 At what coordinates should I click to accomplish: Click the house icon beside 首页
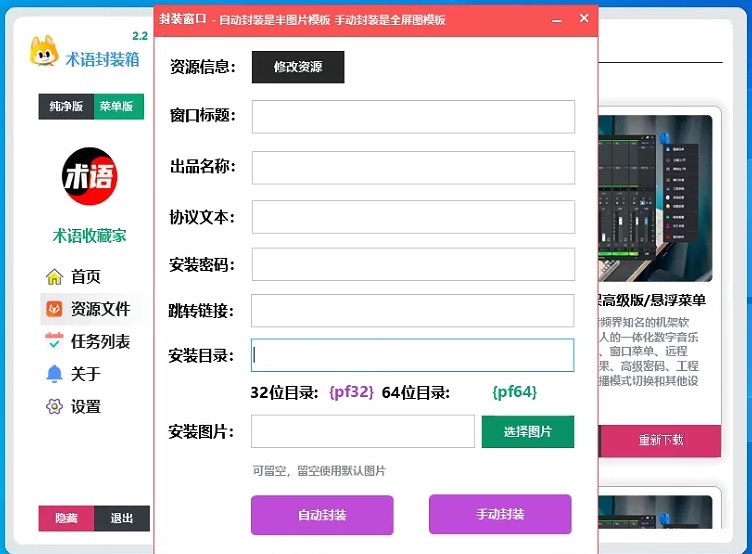[x=54, y=276]
